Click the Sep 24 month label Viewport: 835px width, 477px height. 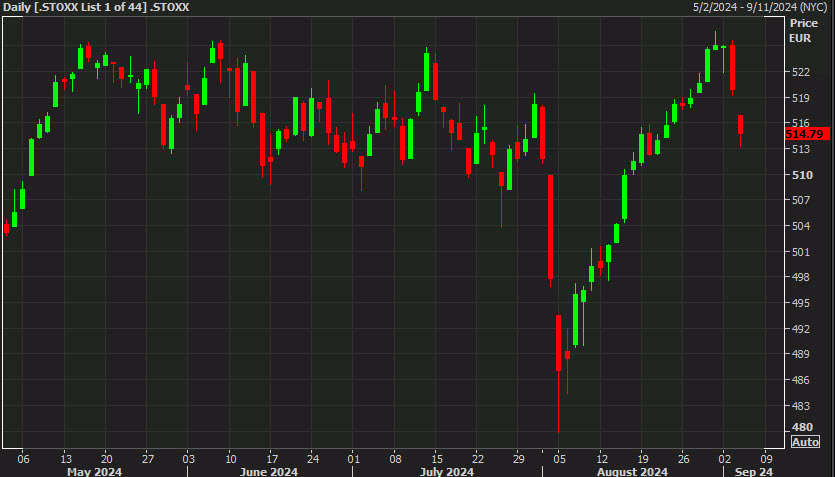[754, 472]
